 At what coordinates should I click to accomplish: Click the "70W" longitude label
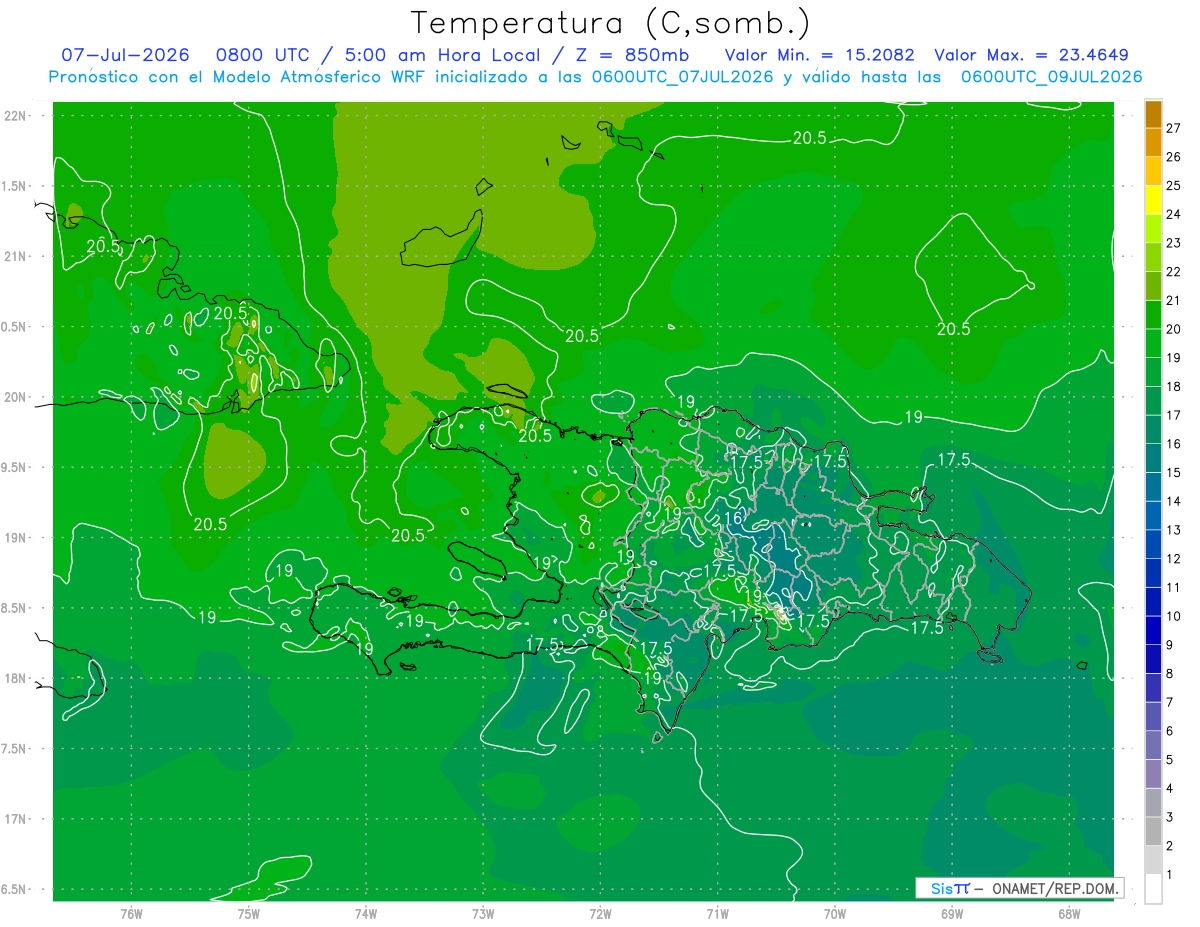pos(835,914)
